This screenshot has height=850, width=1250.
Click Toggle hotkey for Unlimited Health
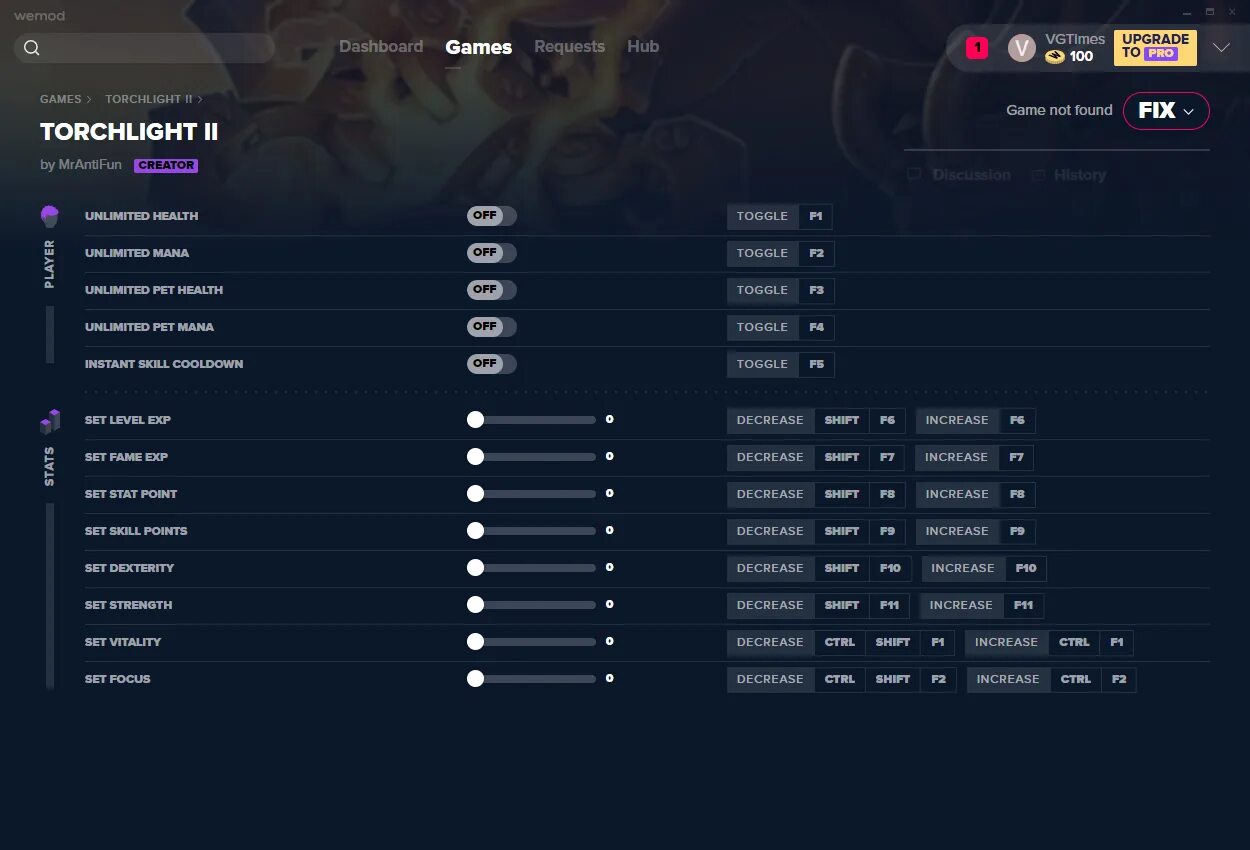(762, 216)
